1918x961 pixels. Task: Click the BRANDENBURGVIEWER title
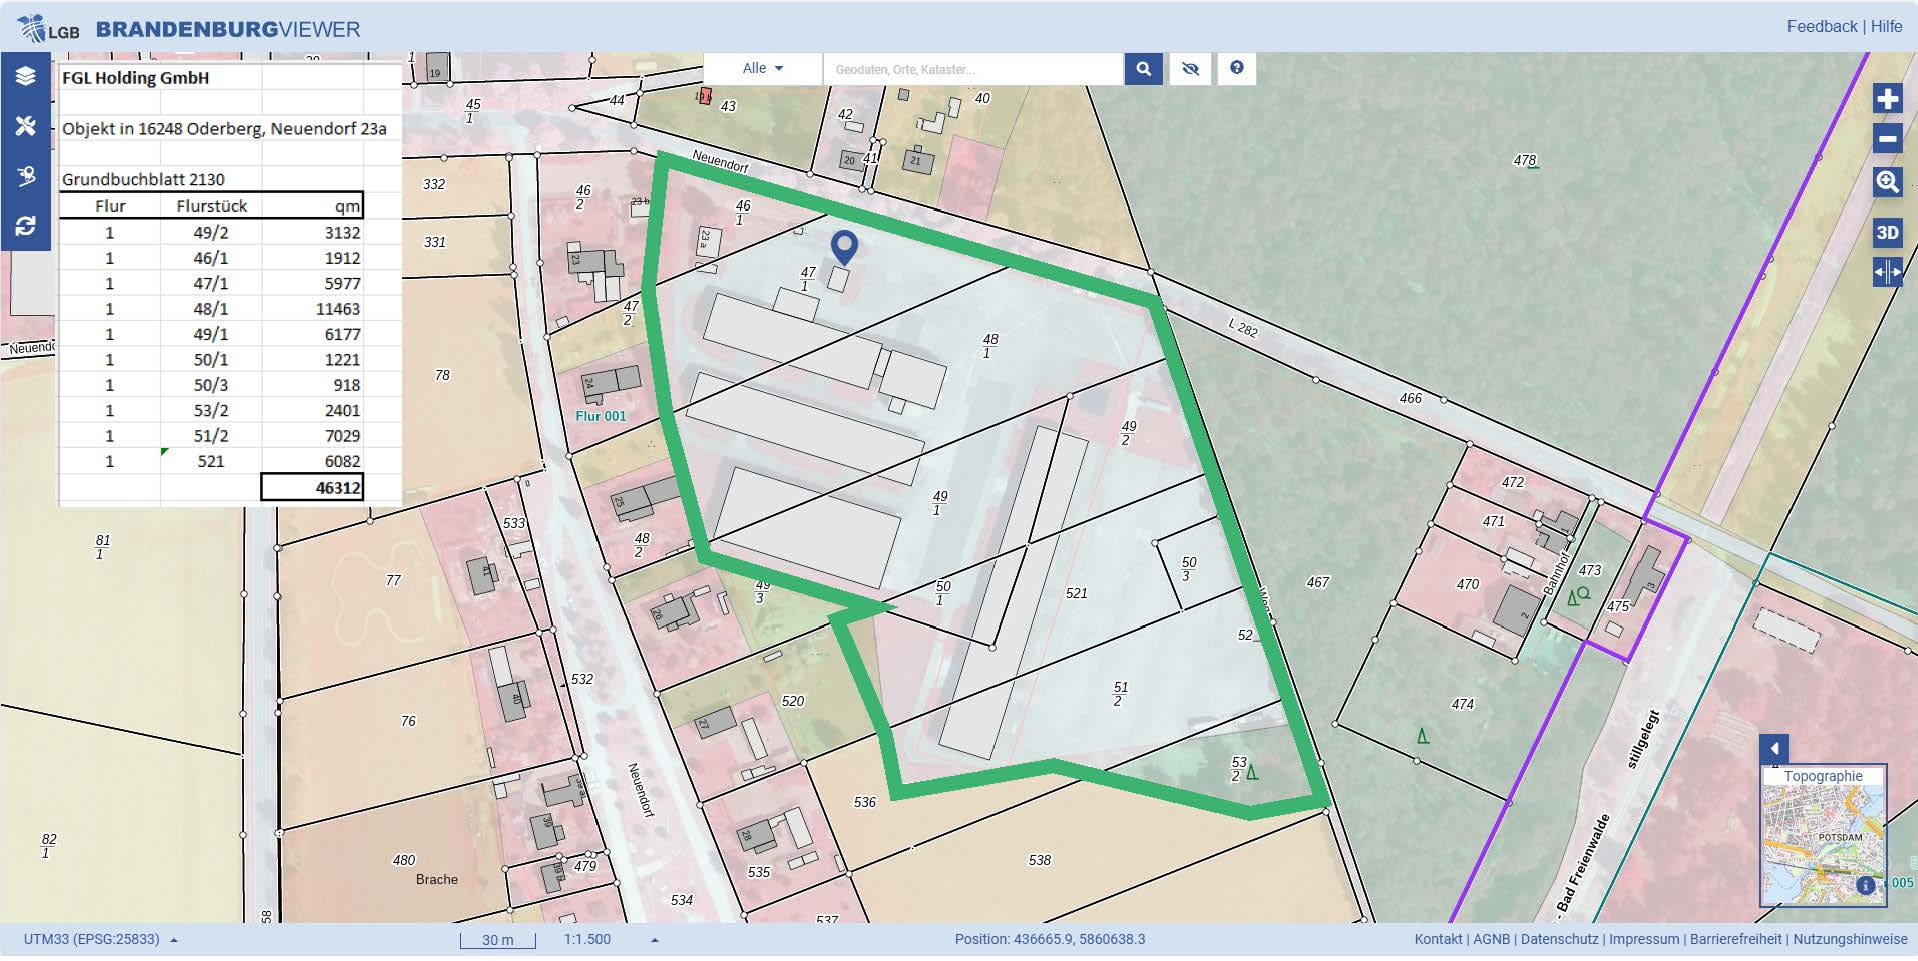click(x=228, y=29)
